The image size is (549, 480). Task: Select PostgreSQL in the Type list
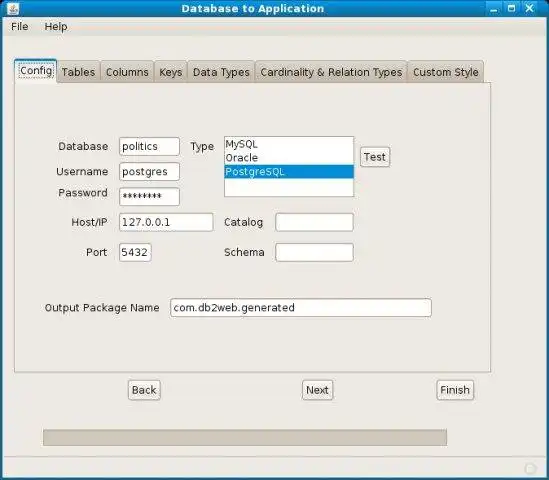tap(289, 172)
